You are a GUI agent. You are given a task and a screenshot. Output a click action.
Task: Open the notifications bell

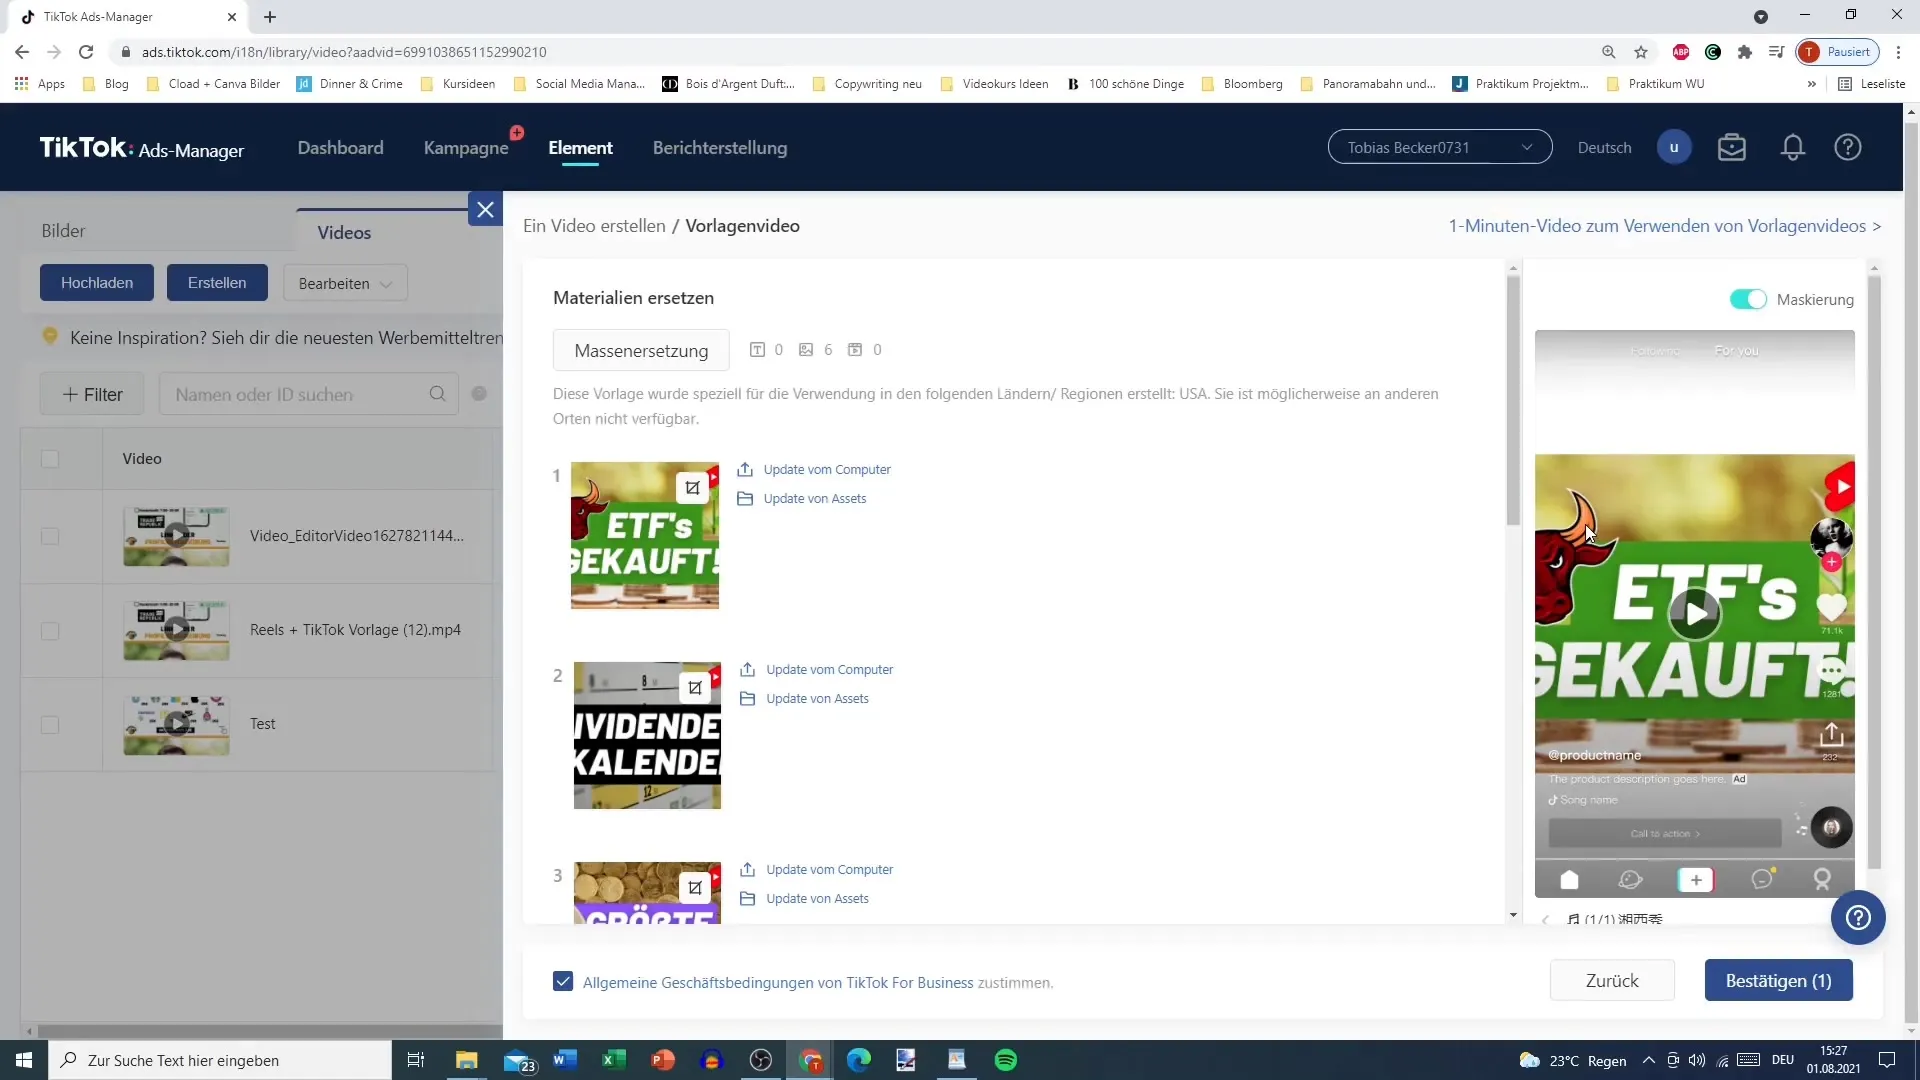click(x=1793, y=148)
